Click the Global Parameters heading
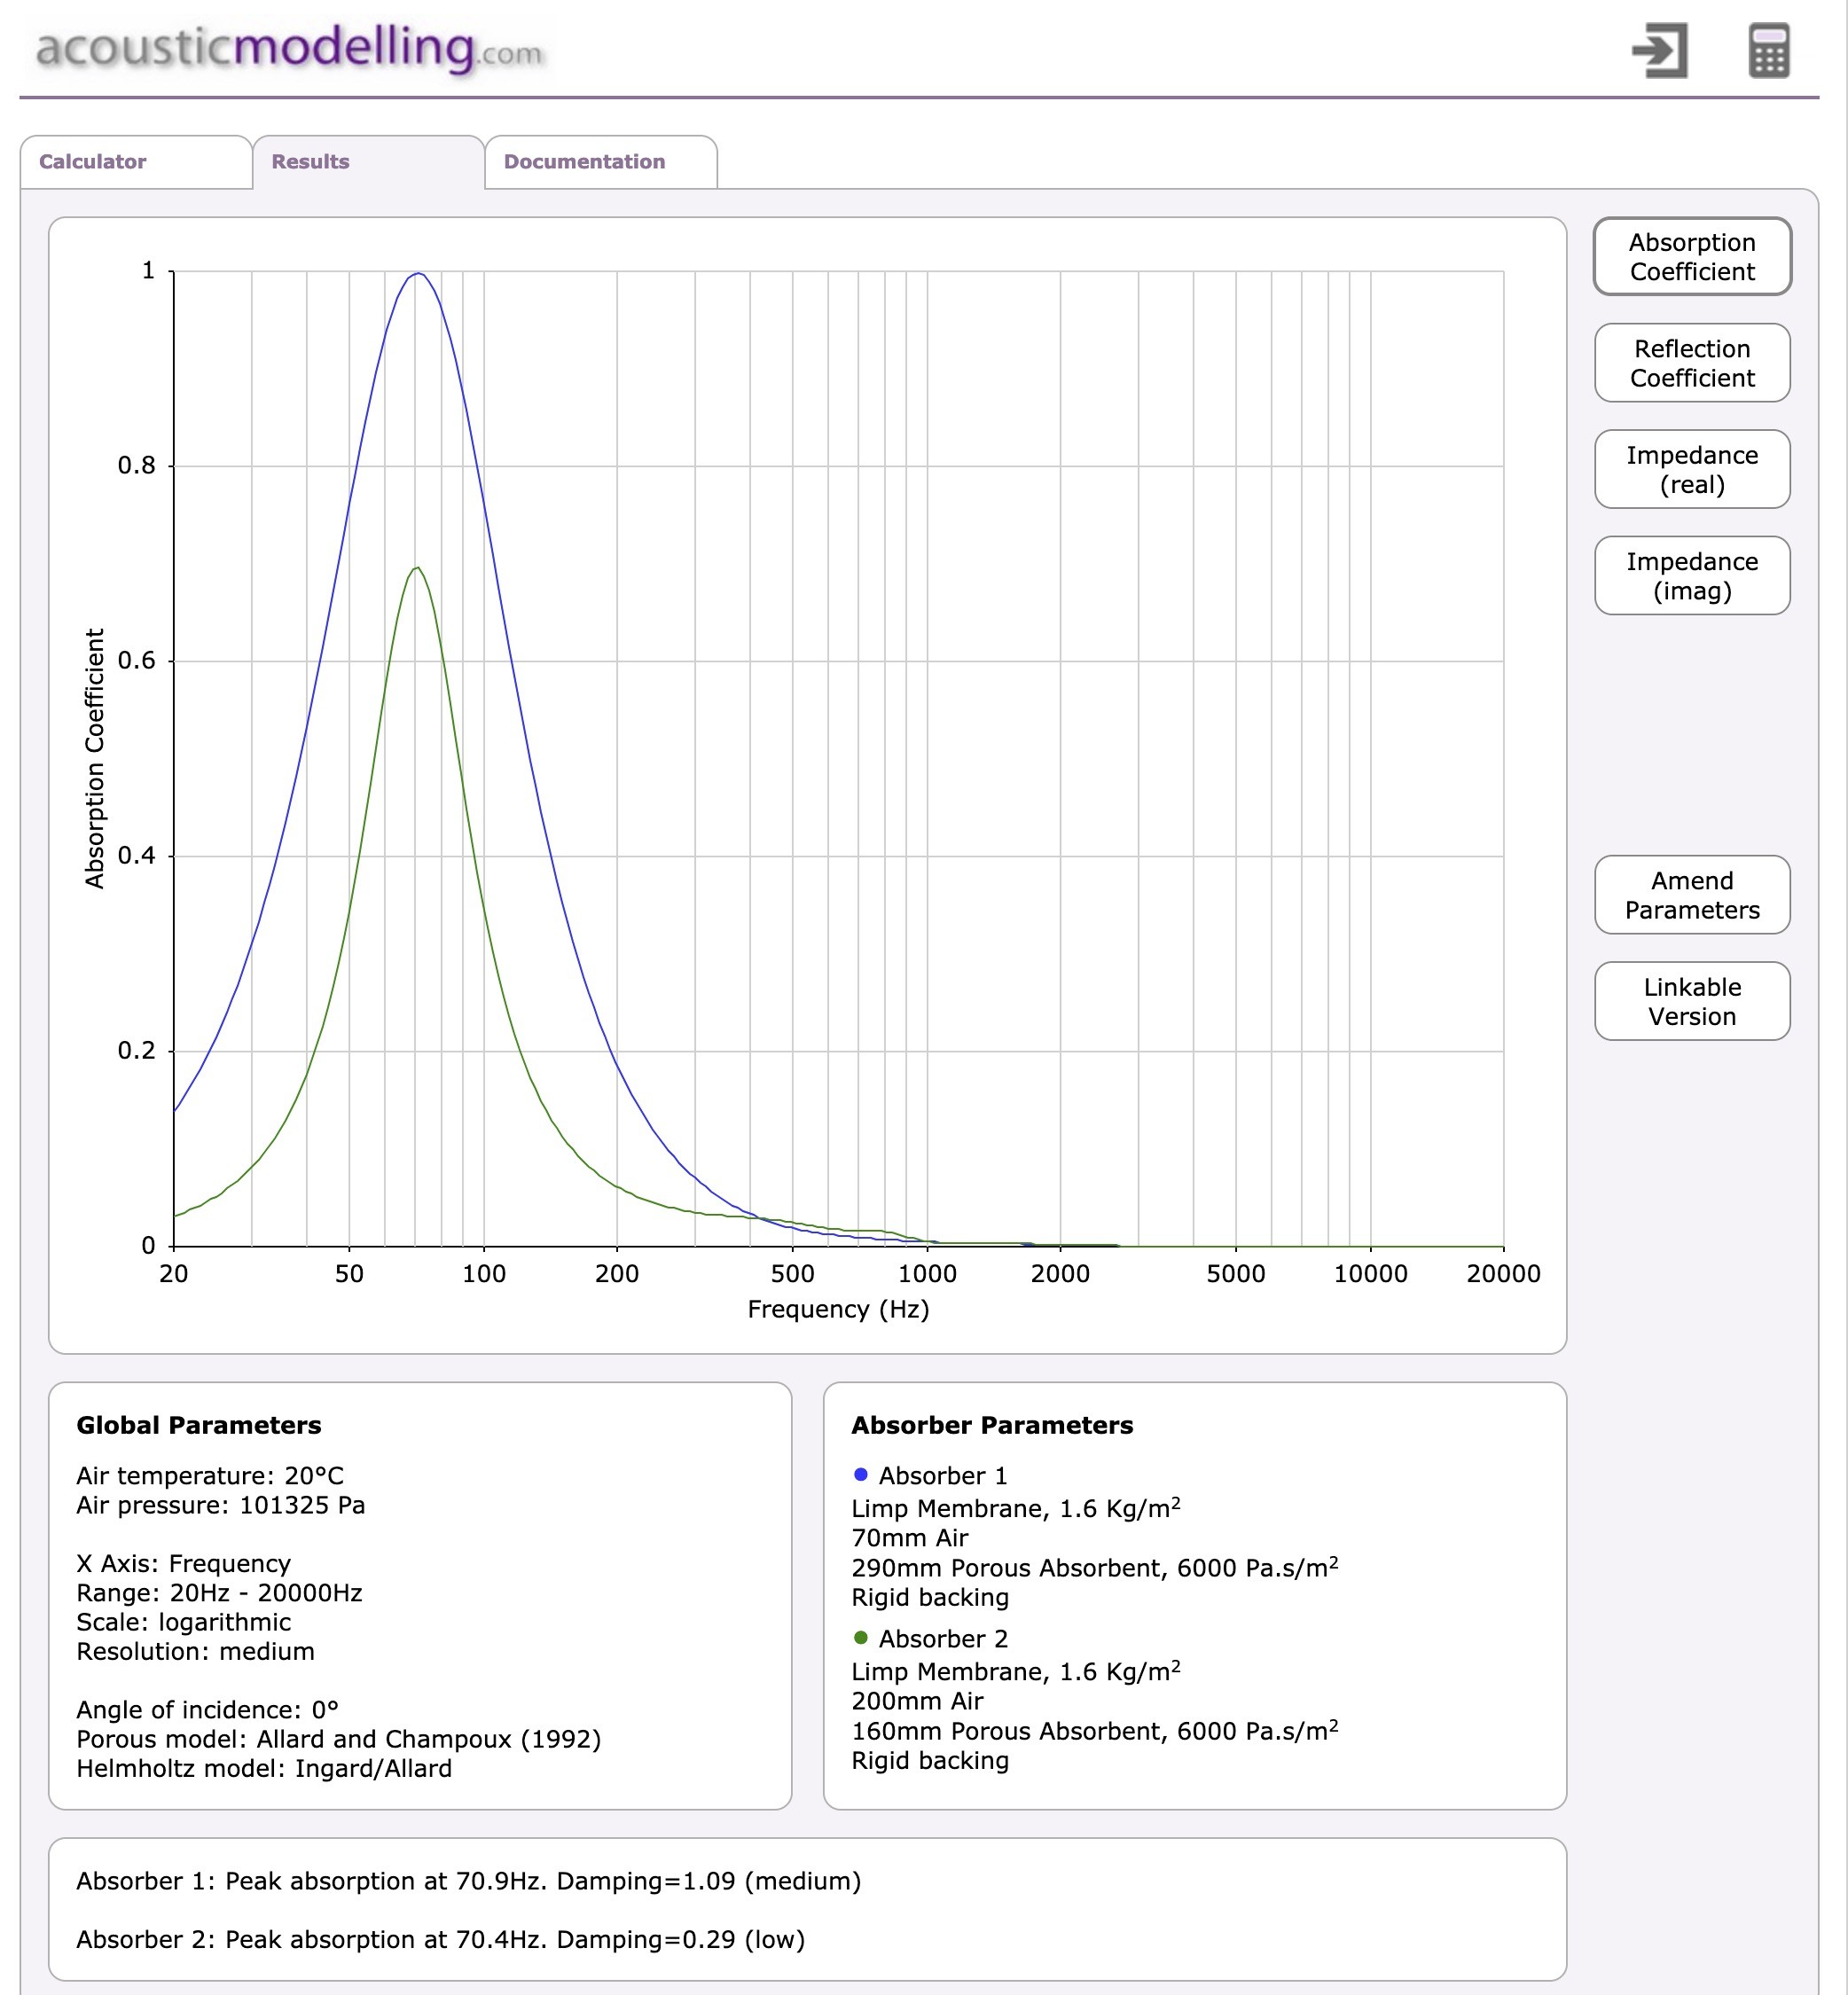Viewport: 1848px width, 1995px height. tap(199, 1425)
